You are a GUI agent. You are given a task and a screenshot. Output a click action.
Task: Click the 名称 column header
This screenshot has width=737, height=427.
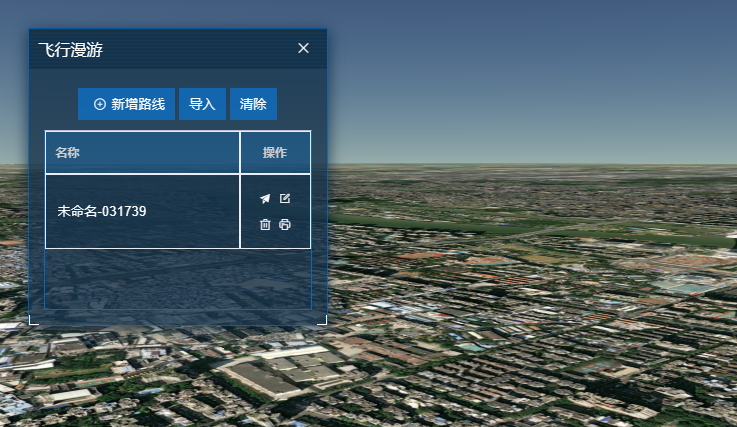(68, 153)
